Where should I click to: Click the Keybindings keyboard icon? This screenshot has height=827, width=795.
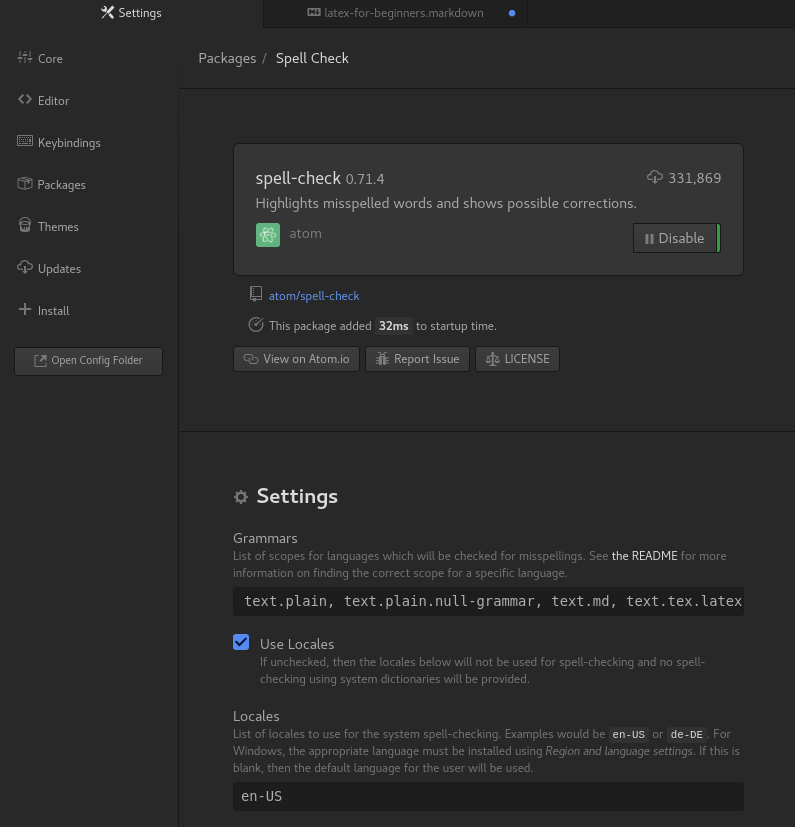25,141
